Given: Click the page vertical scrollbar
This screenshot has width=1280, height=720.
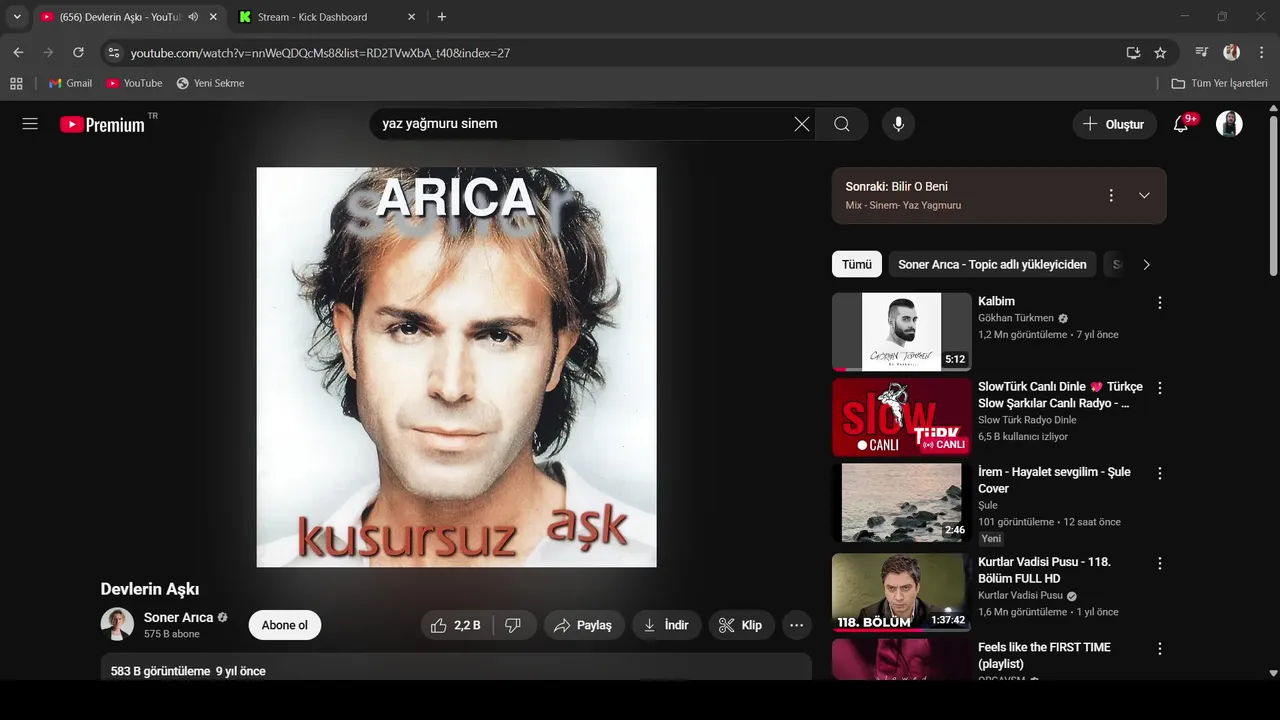Looking at the screenshot, I should pyautogui.click(x=1273, y=195).
